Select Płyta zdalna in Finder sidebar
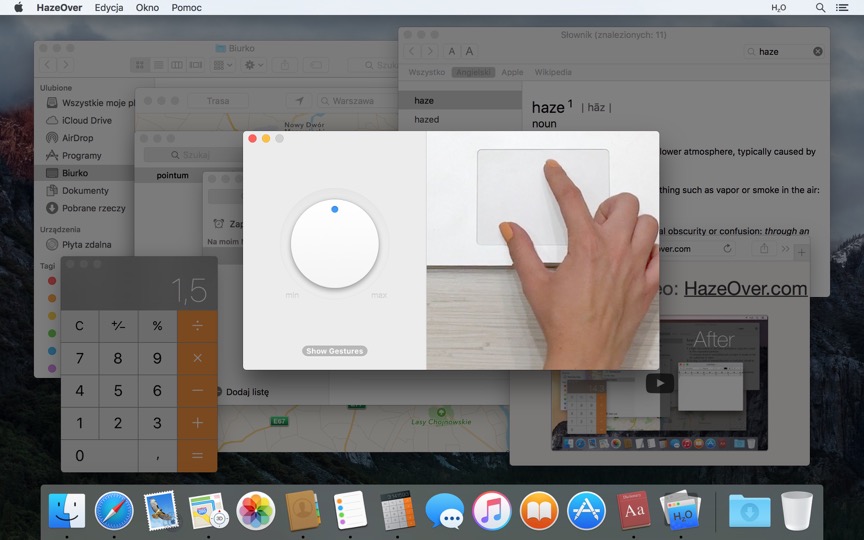The width and height of the screenshot is (864, 540). (x=85, y=244)
